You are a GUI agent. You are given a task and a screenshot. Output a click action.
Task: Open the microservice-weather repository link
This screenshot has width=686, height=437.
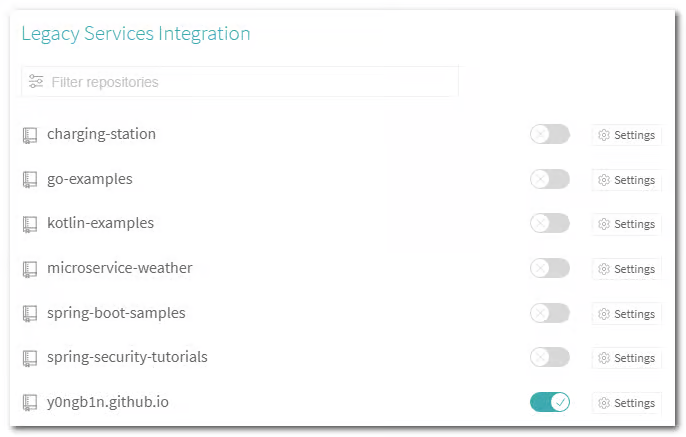coord(119,268)
